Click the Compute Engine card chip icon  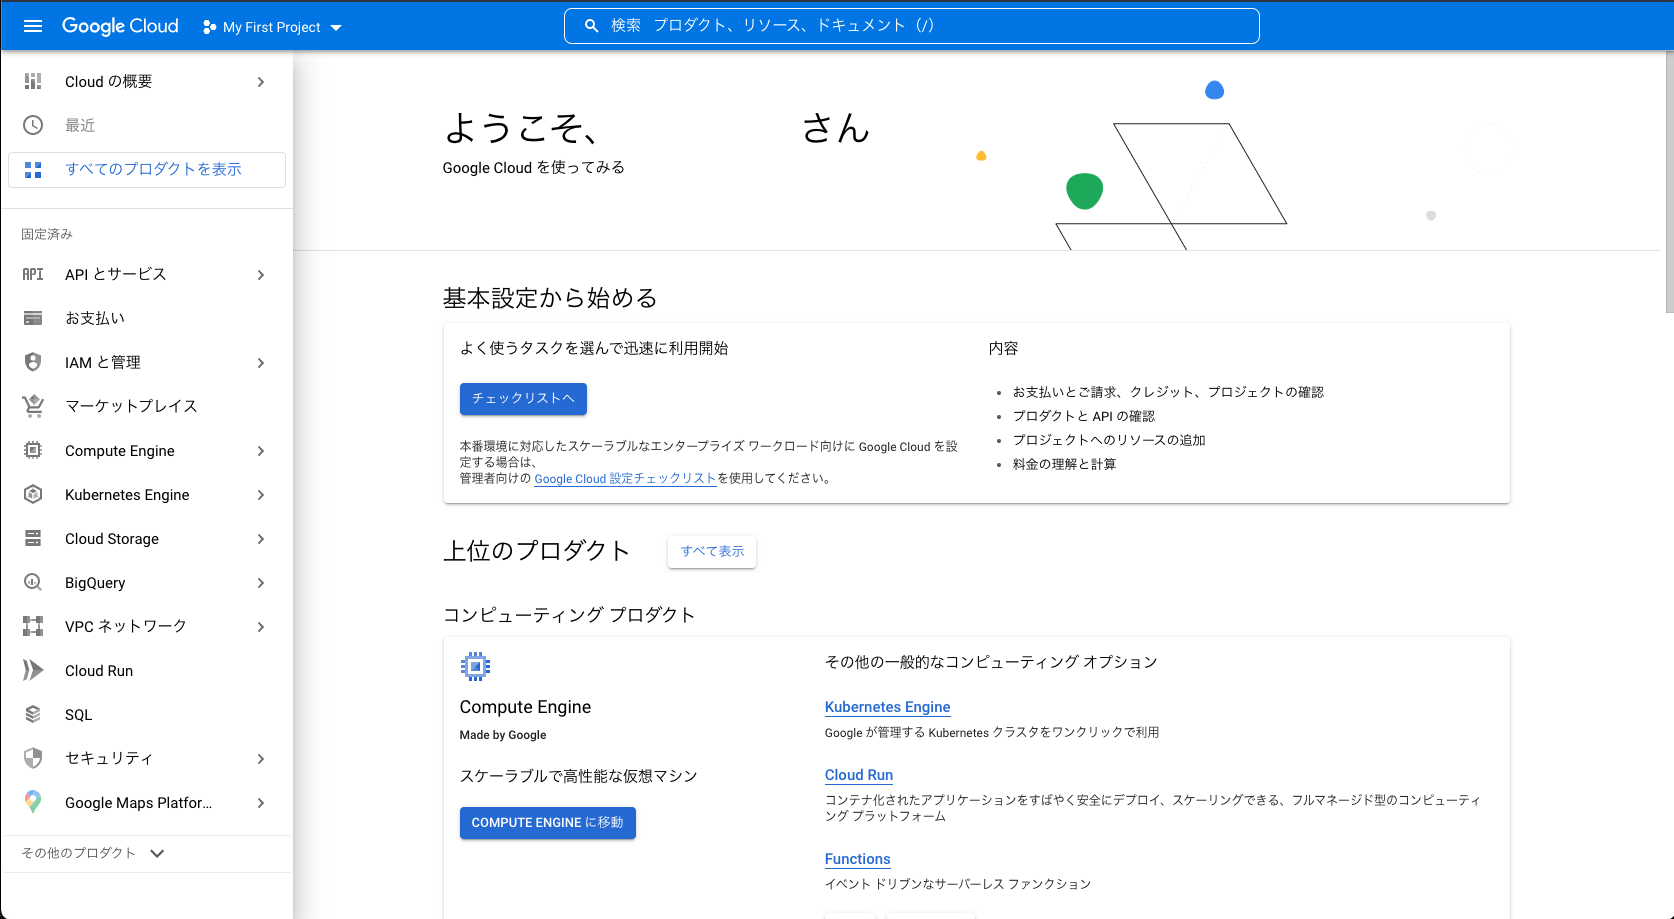[475, 666]
